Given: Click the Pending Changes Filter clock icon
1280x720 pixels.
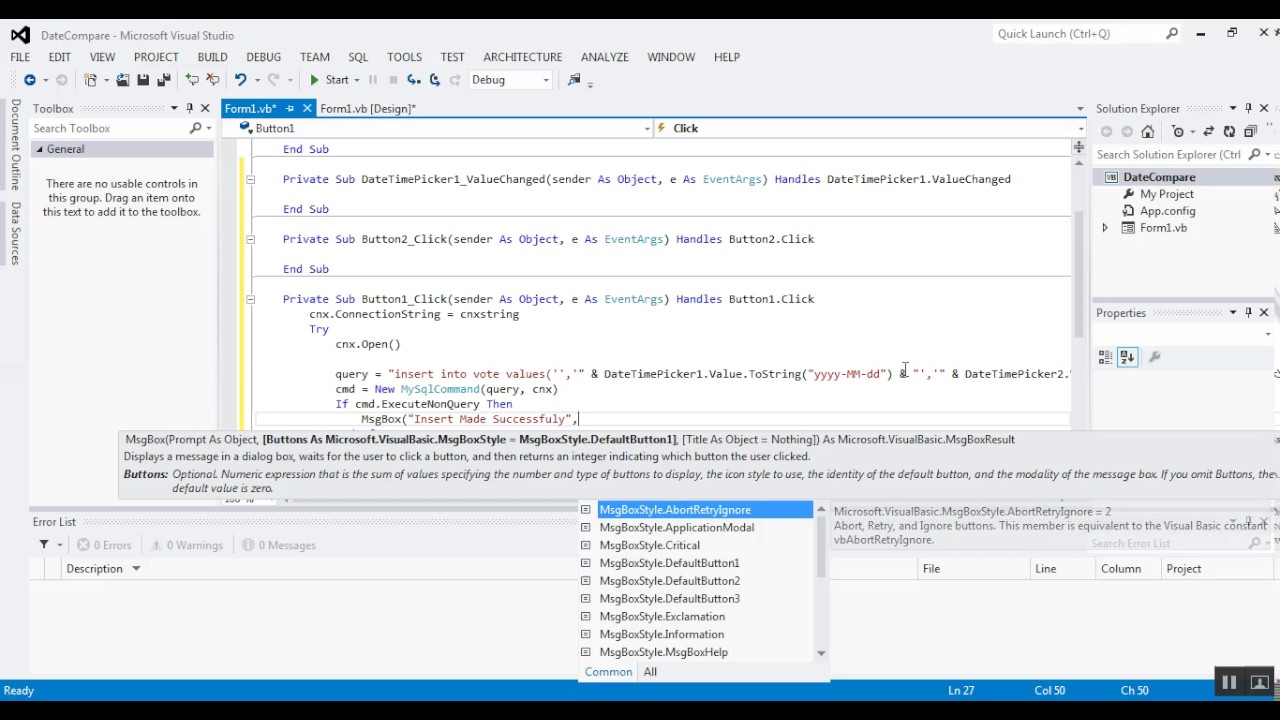Looking at the screenshot, I should [x=1178, y=131].
